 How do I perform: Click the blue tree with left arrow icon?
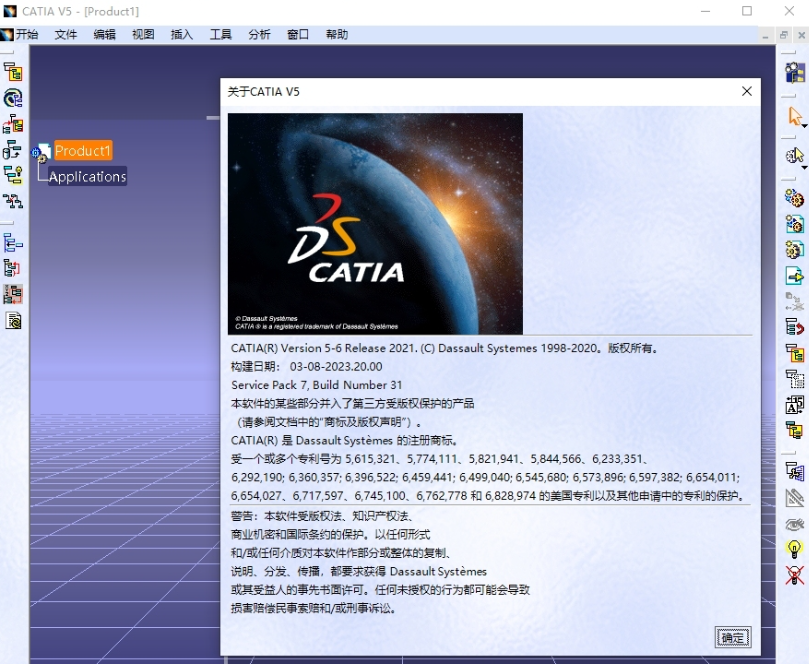pos(13,242)
